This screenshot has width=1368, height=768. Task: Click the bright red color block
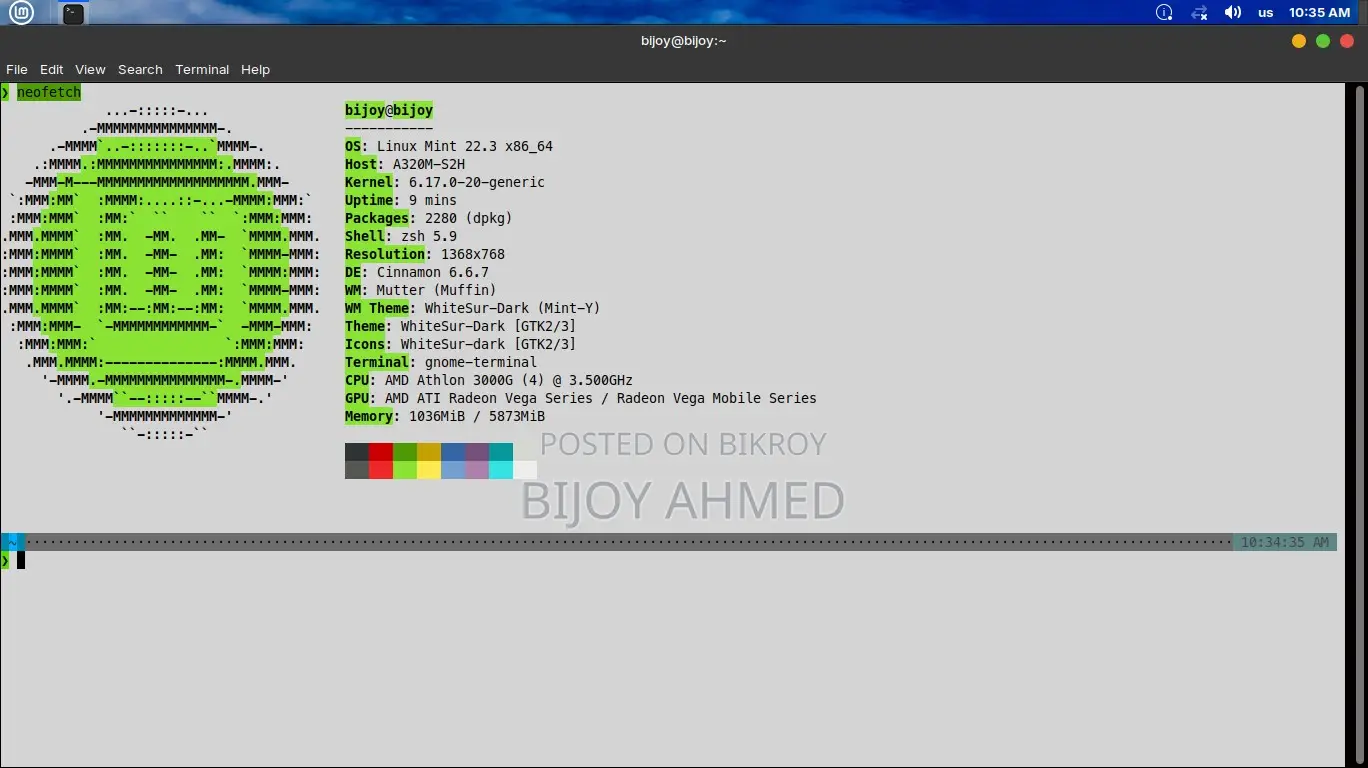381,470
